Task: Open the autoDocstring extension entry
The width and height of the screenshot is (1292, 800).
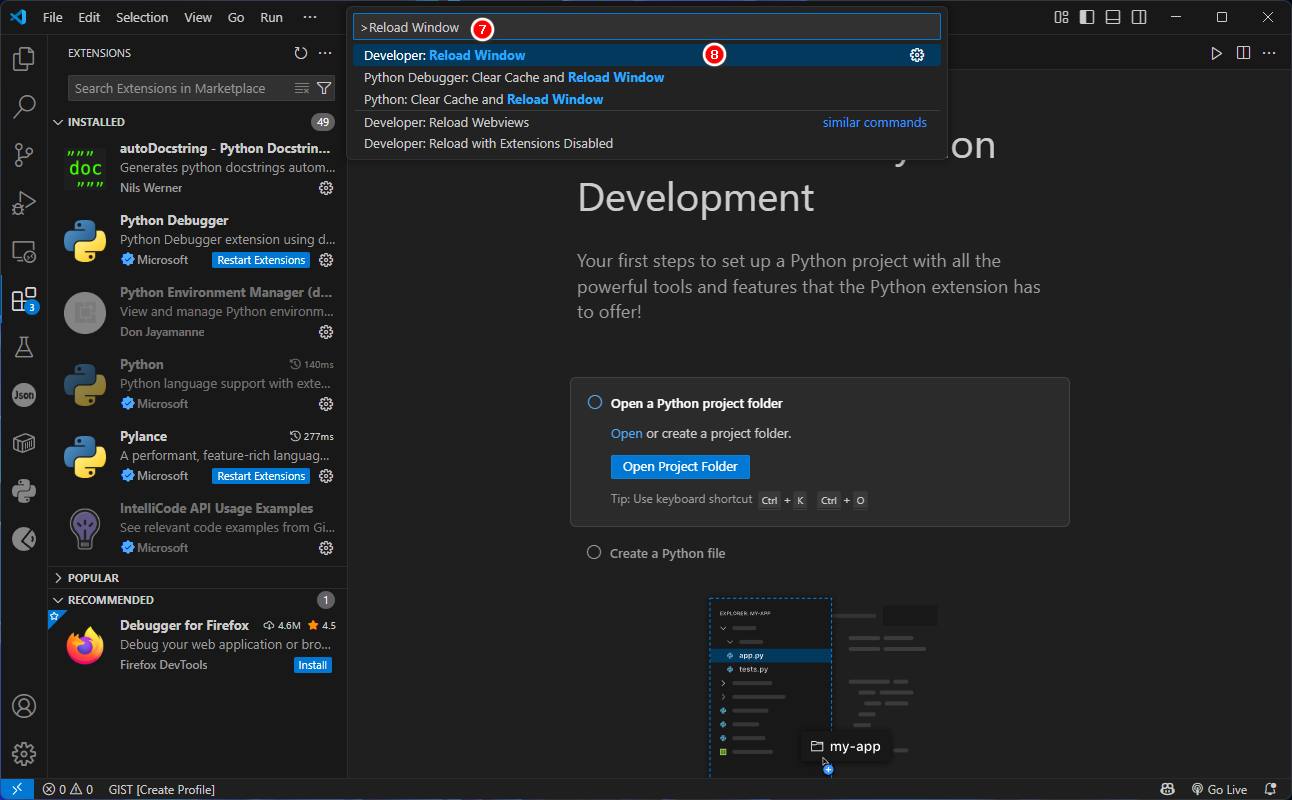Action: [x=198, y=168]
